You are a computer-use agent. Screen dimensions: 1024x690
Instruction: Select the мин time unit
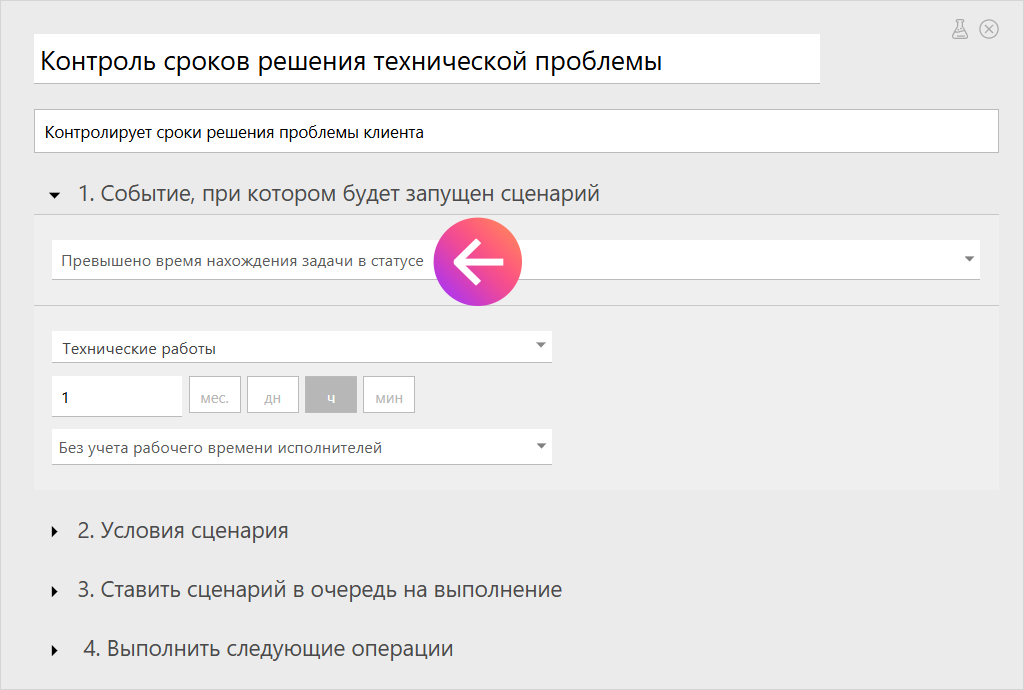click(389, 397)
